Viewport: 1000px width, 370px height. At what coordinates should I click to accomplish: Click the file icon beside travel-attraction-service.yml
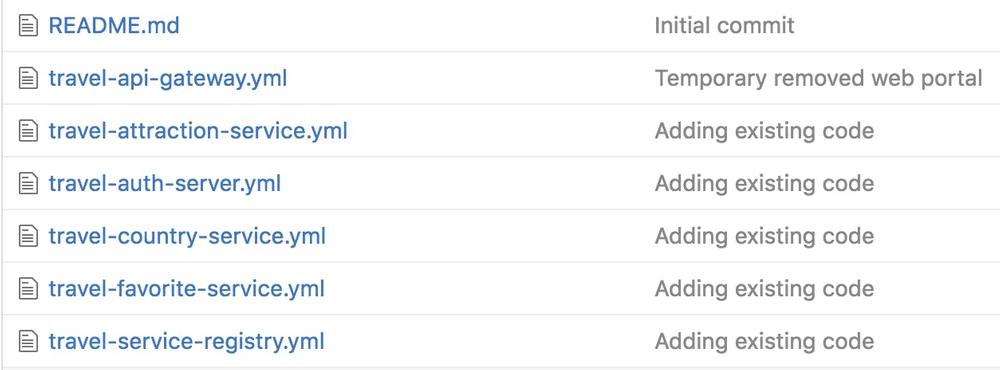(27, 131)
